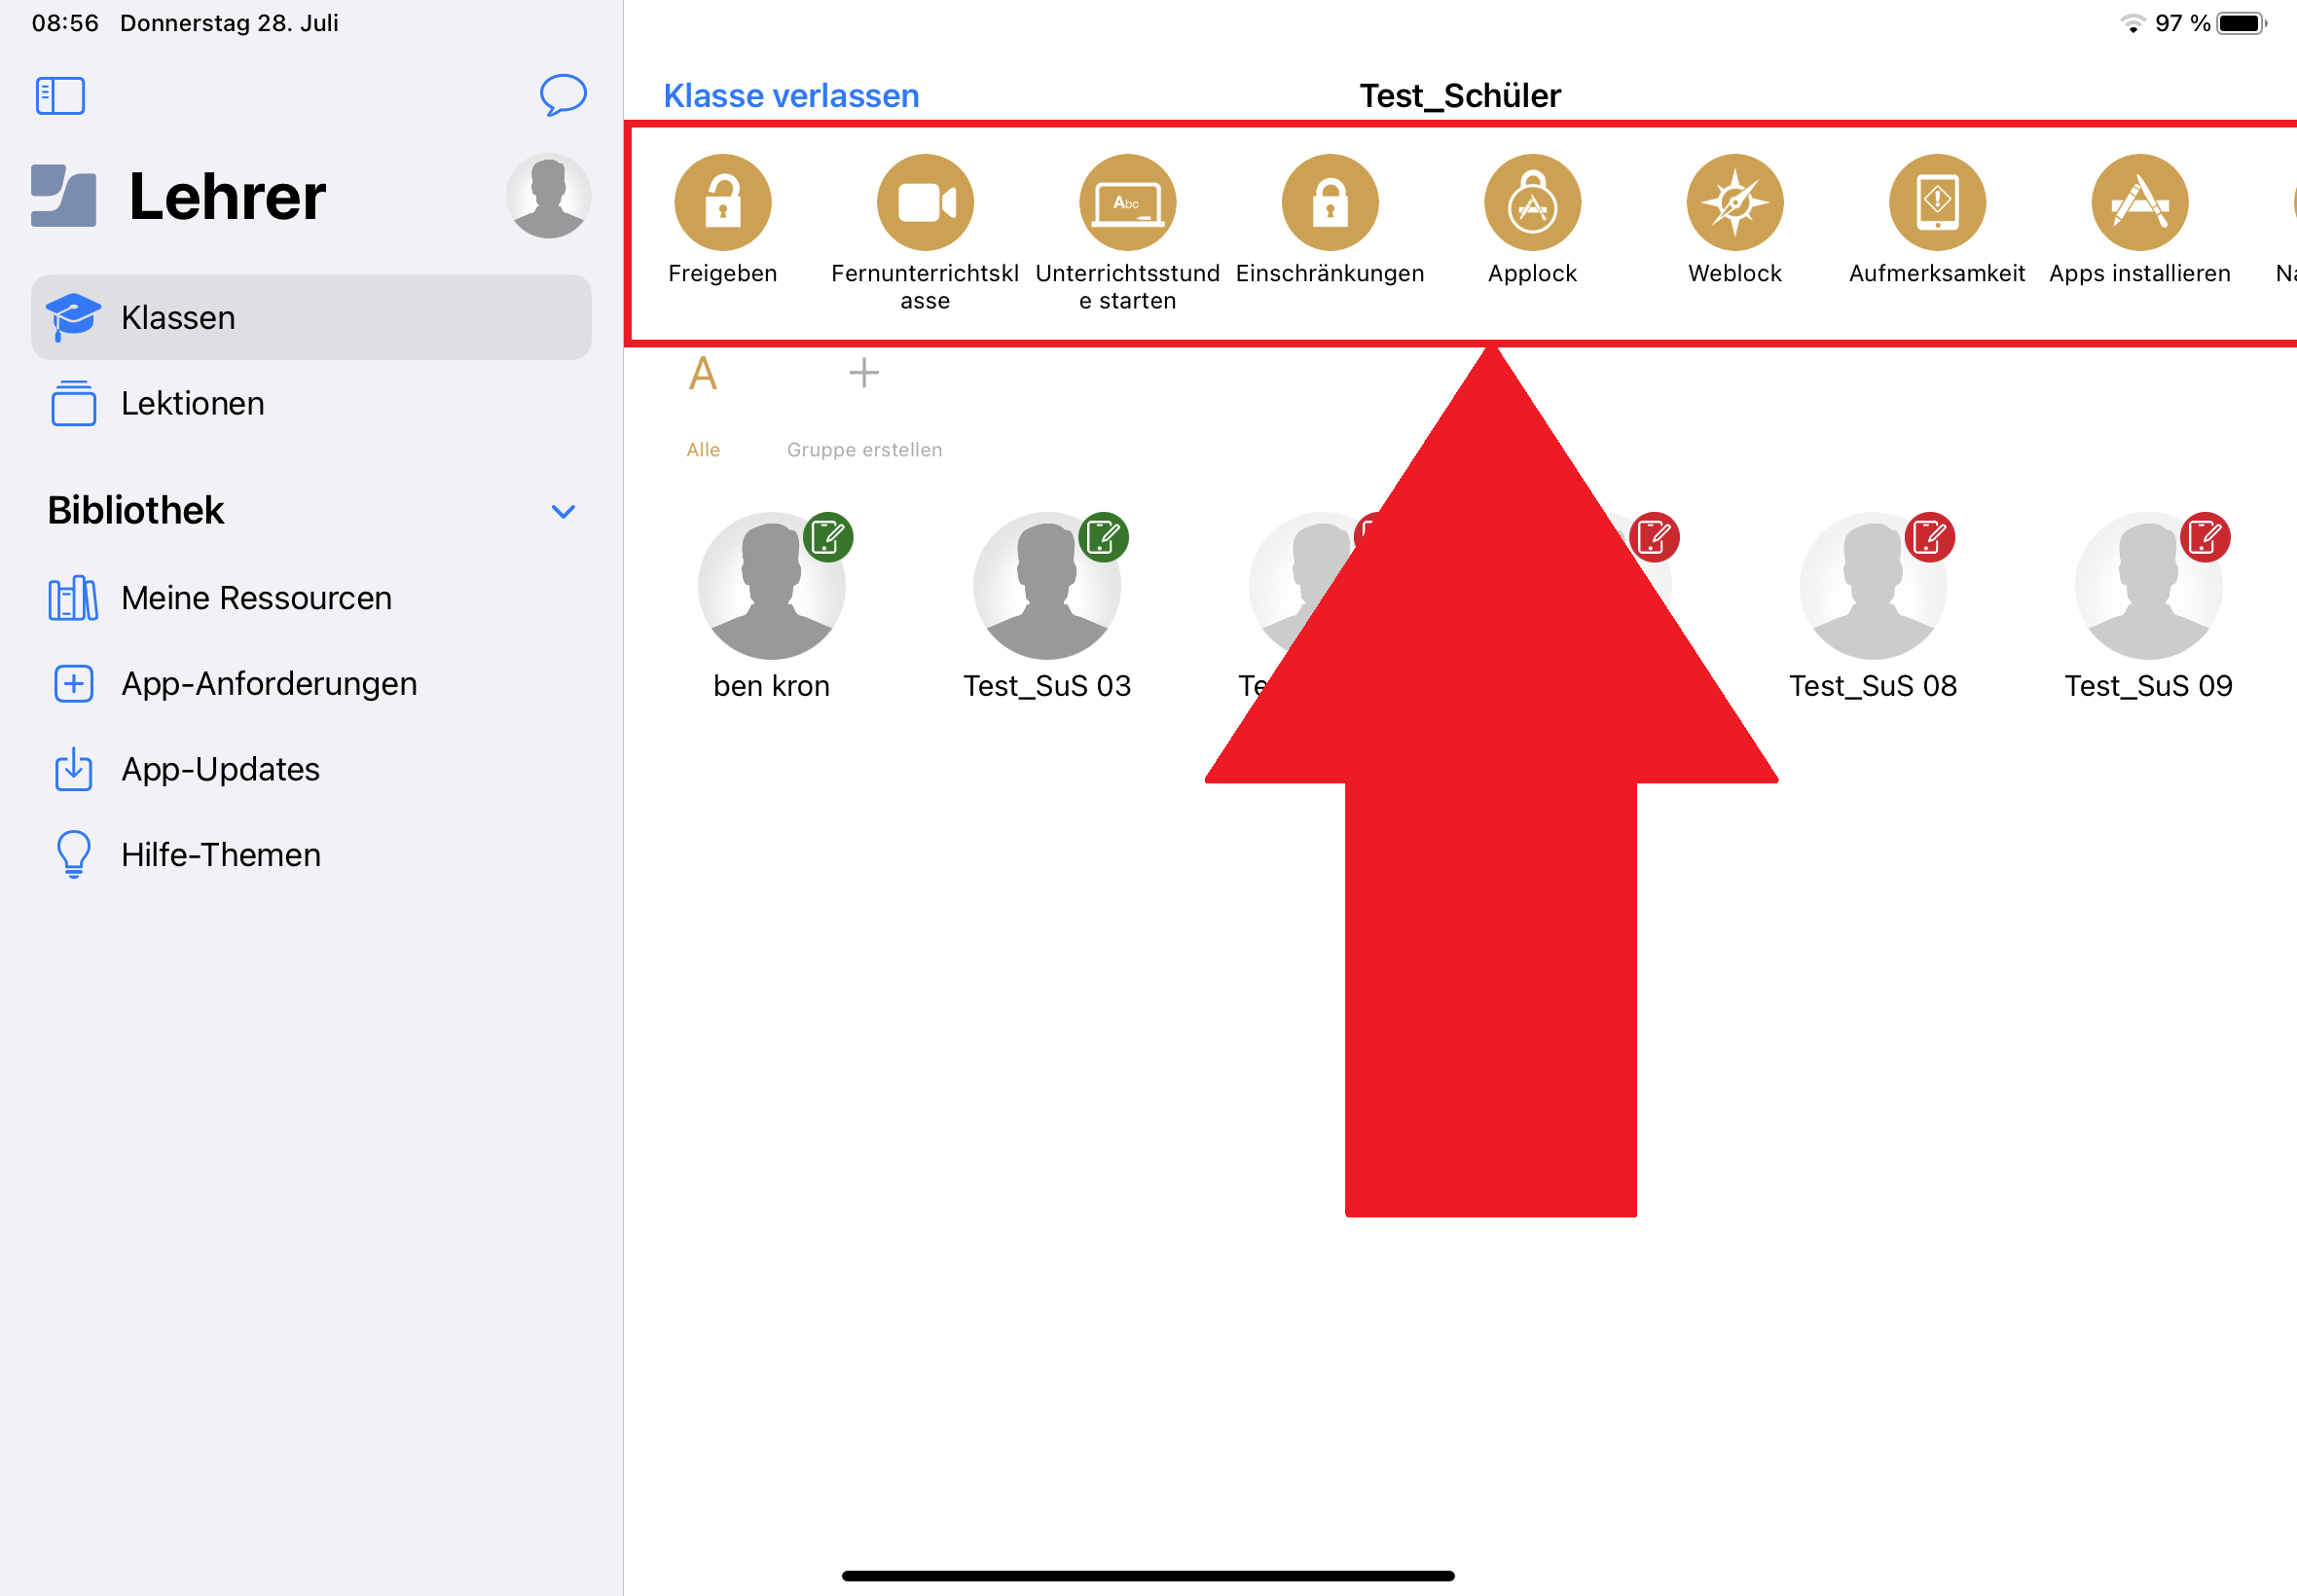Screen dimensions: 2297x1596
Task: Activate the Weblock compass icon
Action: (x=1735, y=202)
